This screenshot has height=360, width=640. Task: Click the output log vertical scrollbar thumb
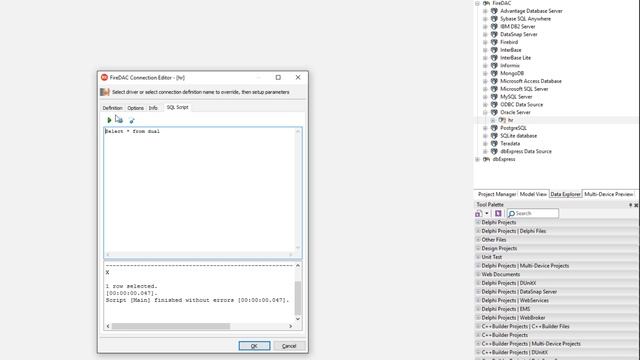pyautogui.click(x=298, y=298)
